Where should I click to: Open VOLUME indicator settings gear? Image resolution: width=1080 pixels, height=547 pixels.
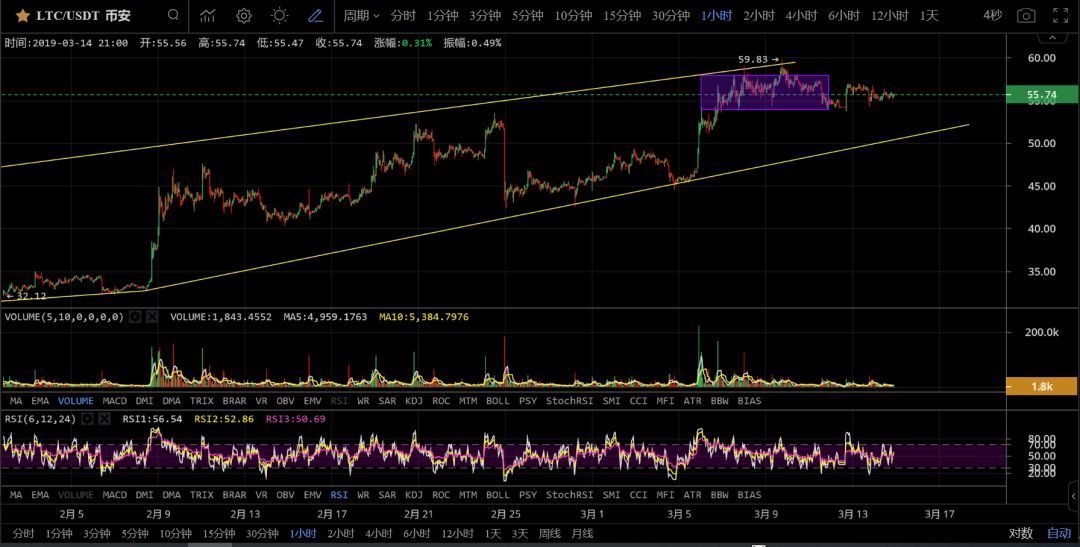[x=136, y=317]
